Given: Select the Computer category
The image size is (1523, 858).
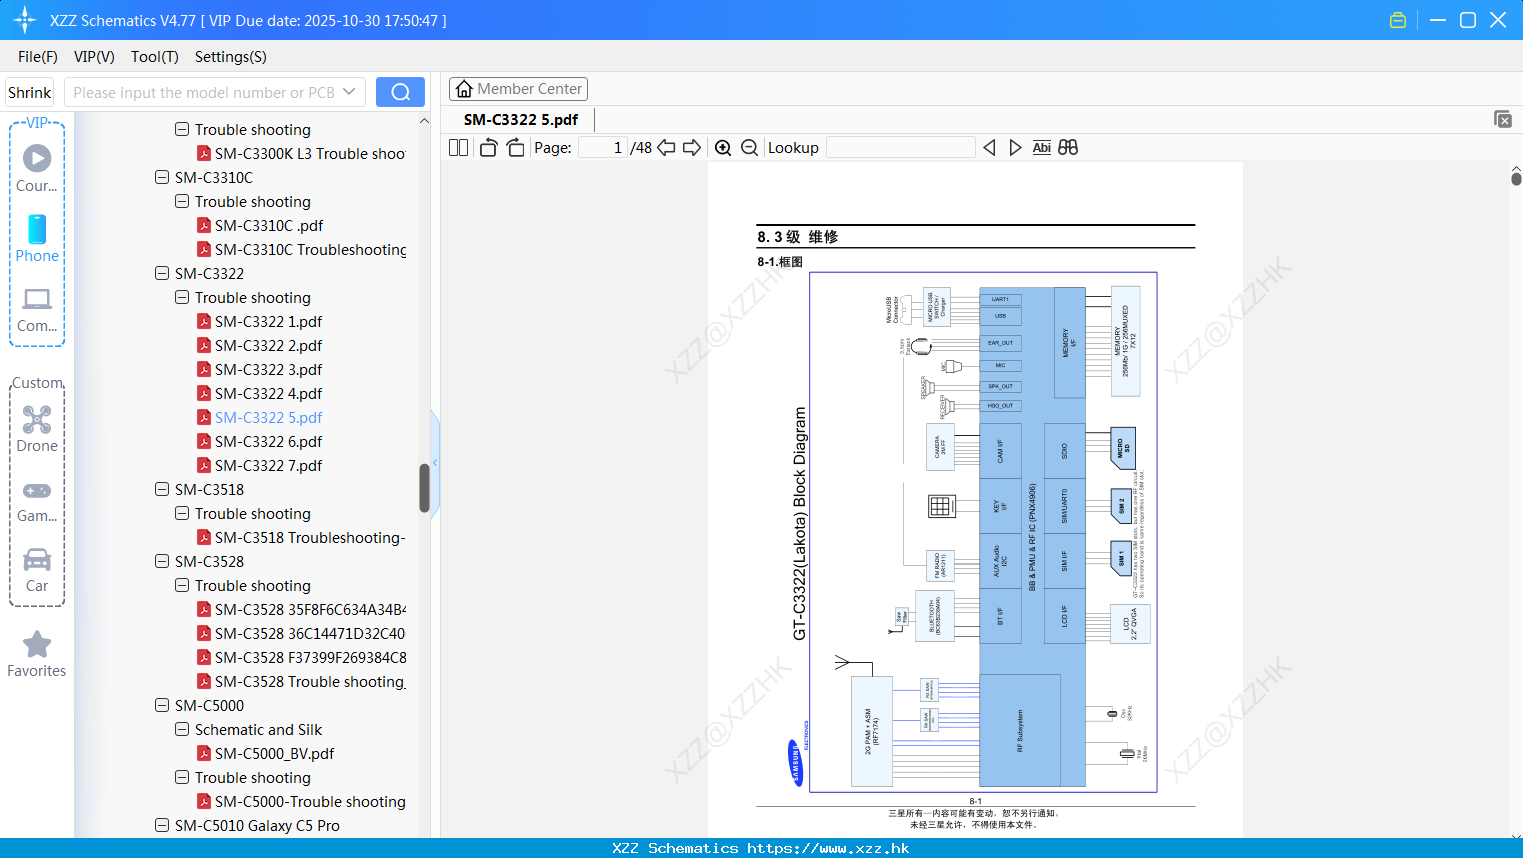Looking at the screenshot, I should coord(37,310).
